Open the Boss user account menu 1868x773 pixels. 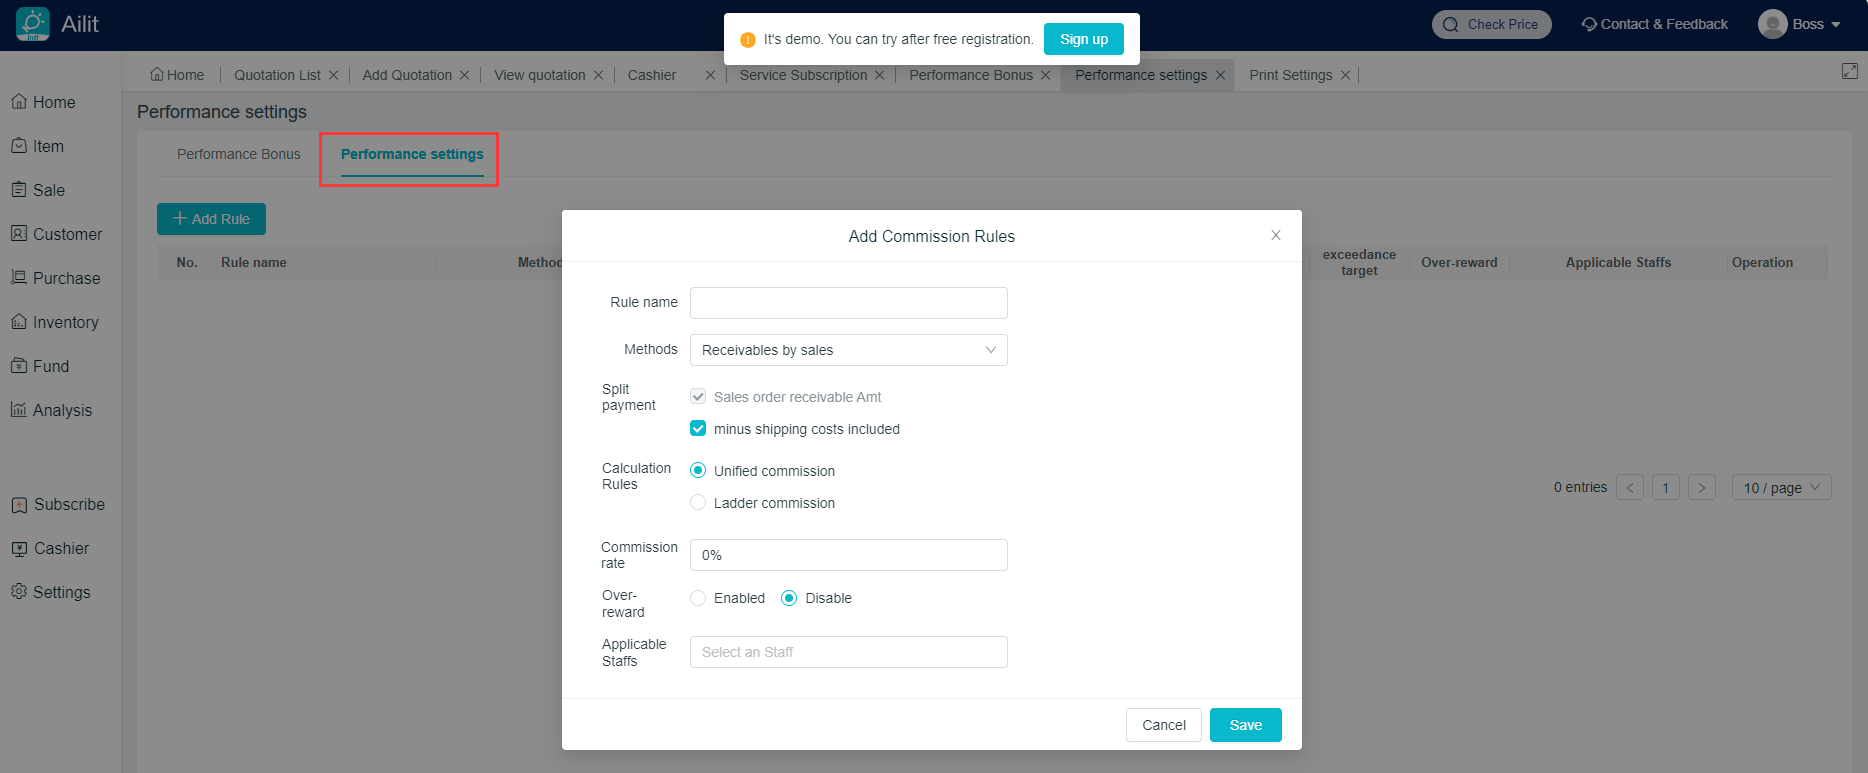1800,24
